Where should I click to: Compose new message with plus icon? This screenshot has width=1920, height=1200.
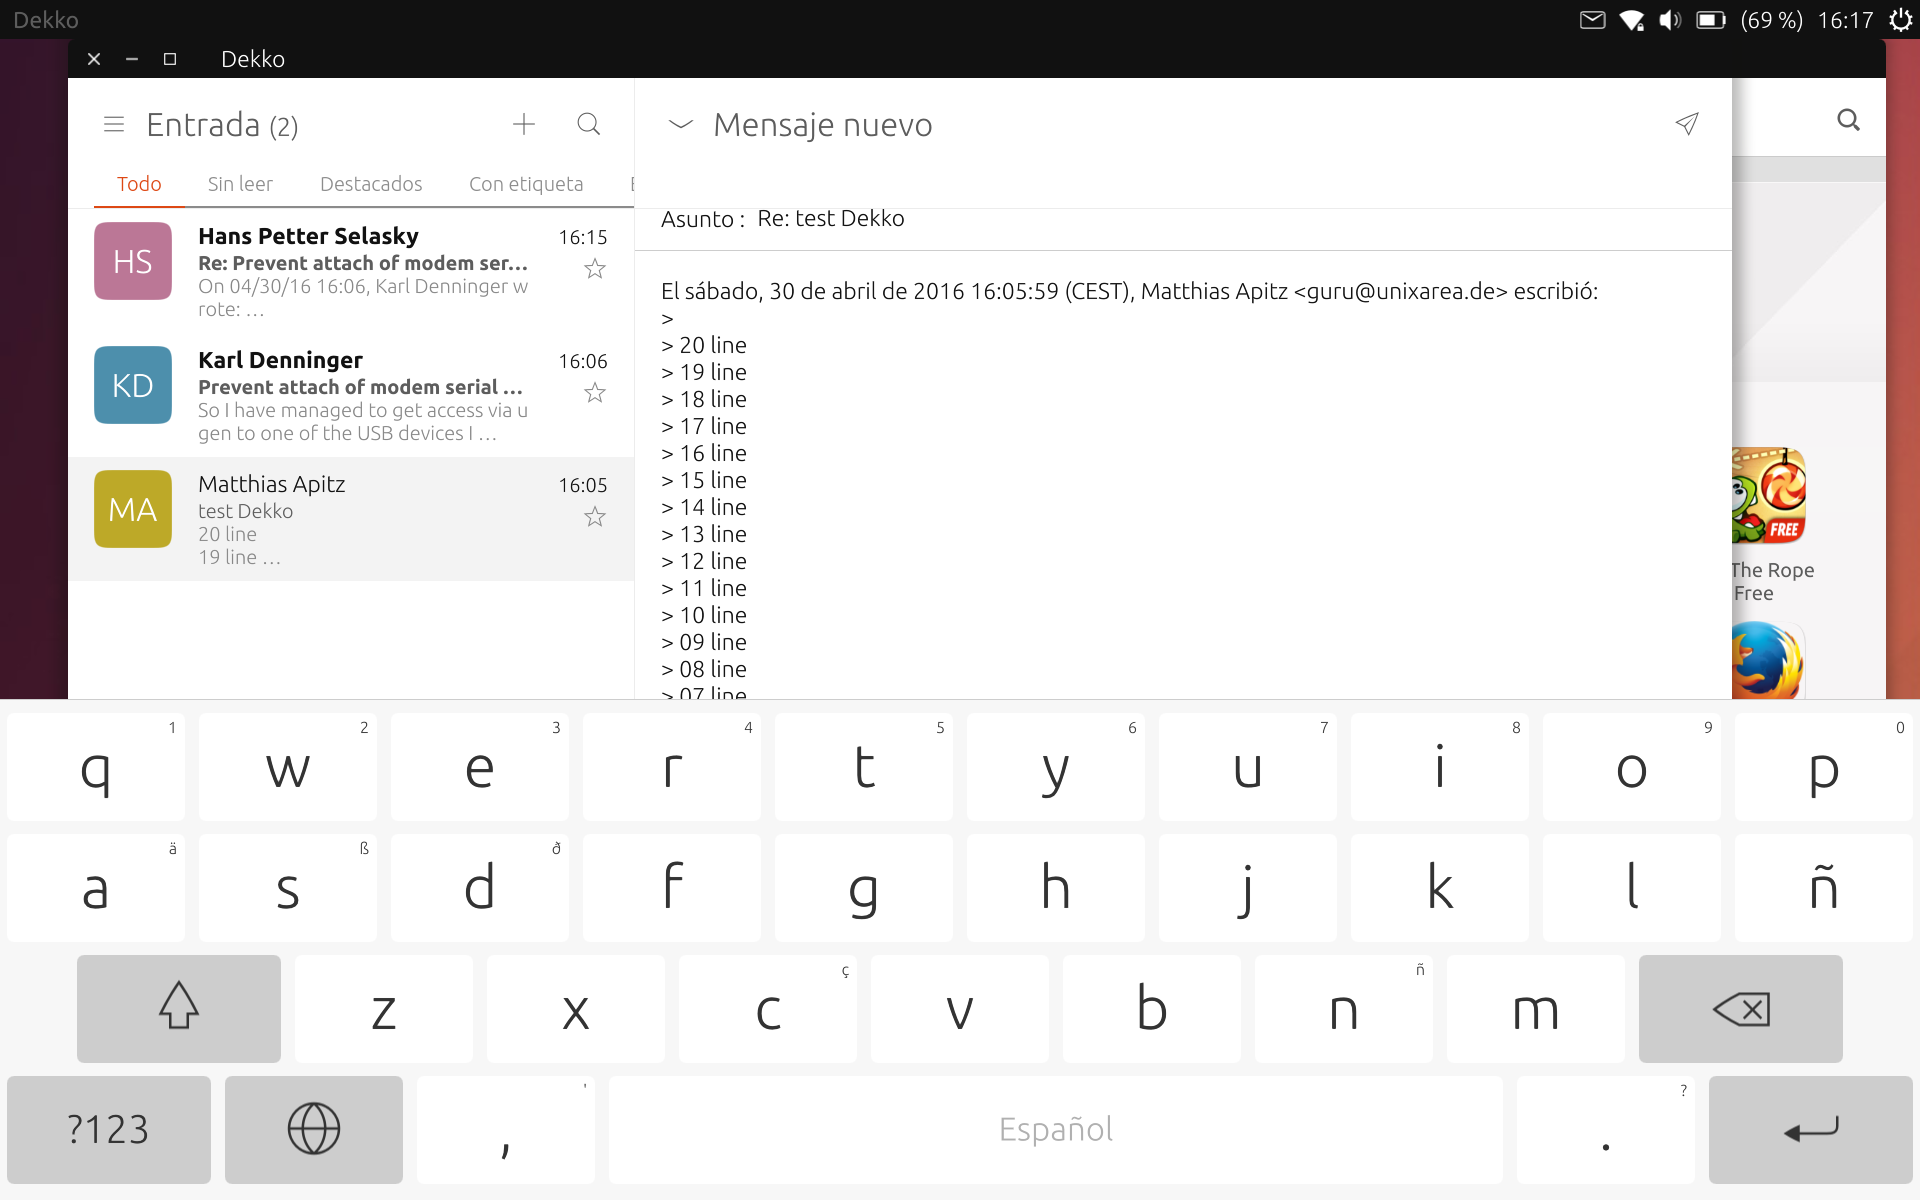click(x=524, y=124)
